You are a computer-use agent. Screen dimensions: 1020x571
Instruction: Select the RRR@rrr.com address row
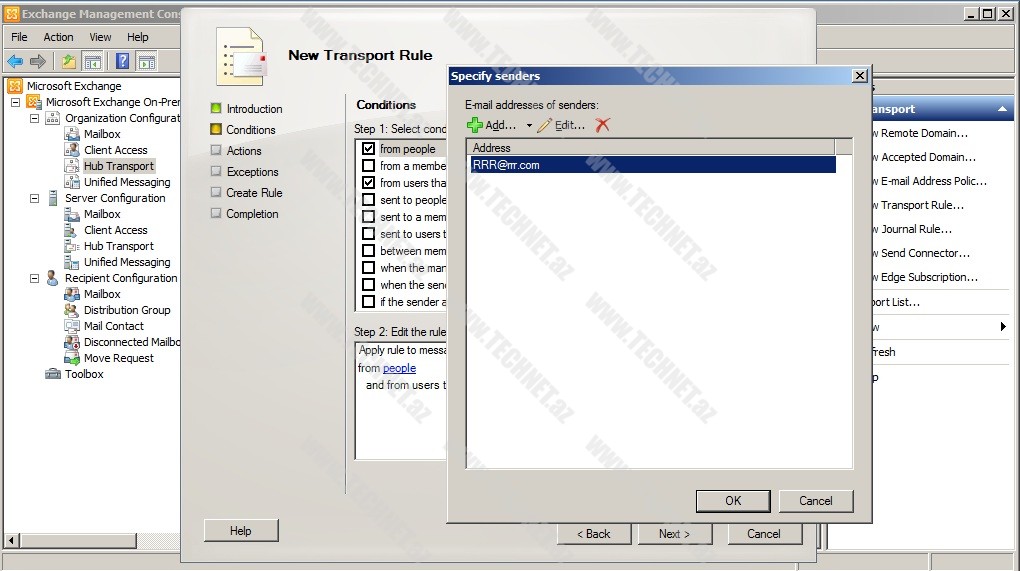click(650, 165)
